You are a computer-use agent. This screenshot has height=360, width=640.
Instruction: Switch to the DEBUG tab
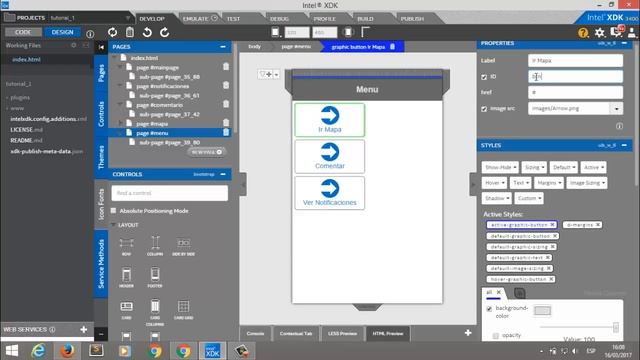[280, 19]
